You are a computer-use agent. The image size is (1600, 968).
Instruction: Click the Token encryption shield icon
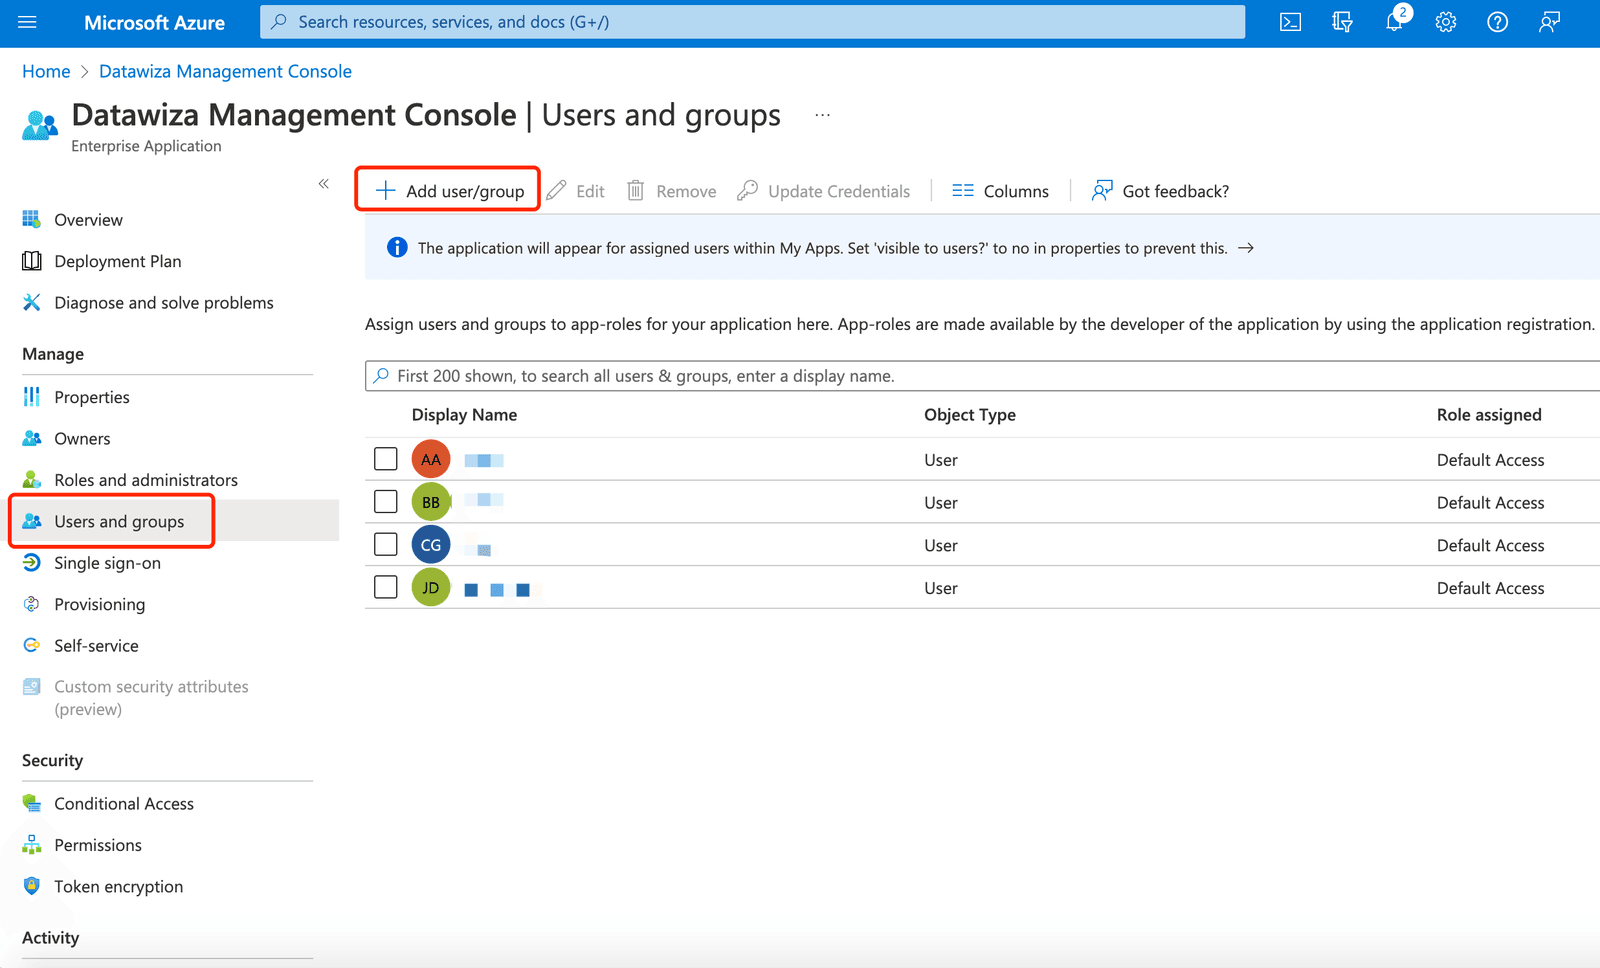point(32,886)
